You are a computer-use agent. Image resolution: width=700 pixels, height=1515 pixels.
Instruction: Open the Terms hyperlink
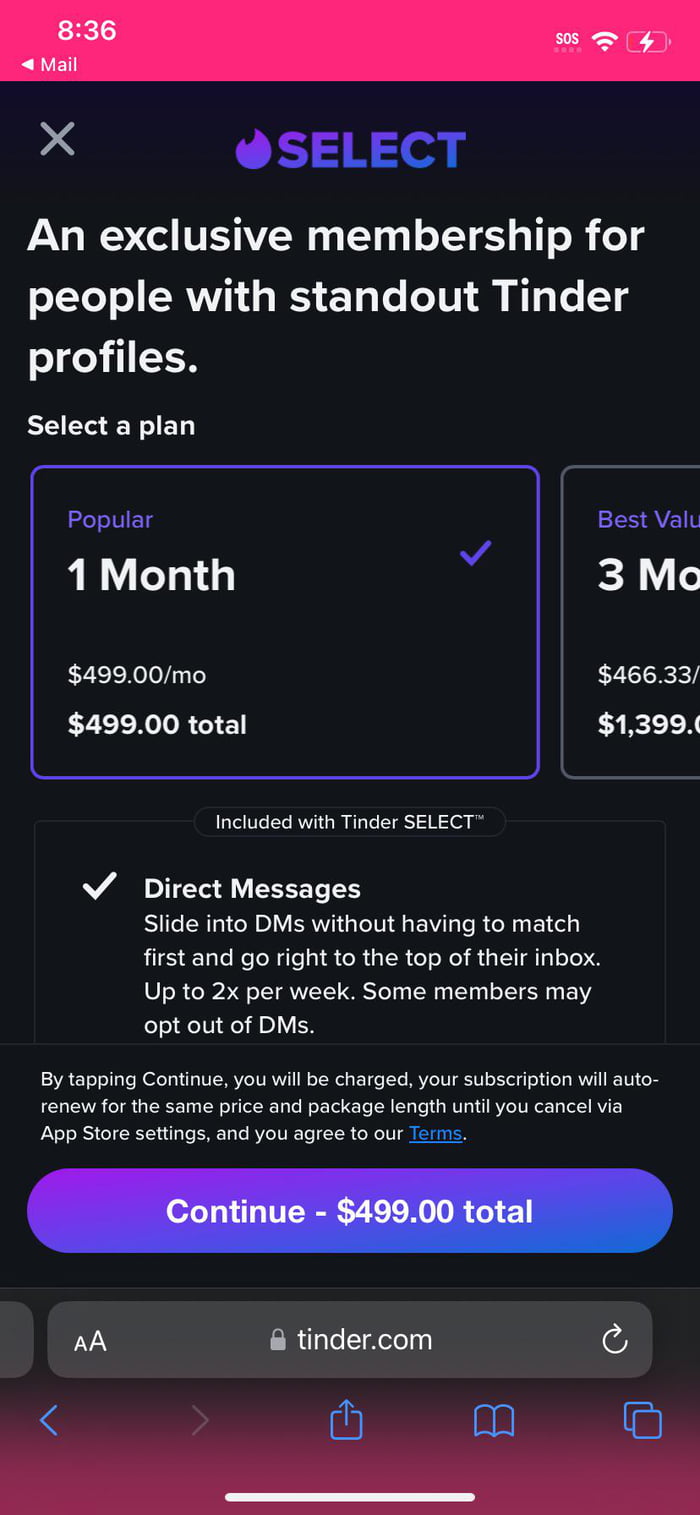435,1133
